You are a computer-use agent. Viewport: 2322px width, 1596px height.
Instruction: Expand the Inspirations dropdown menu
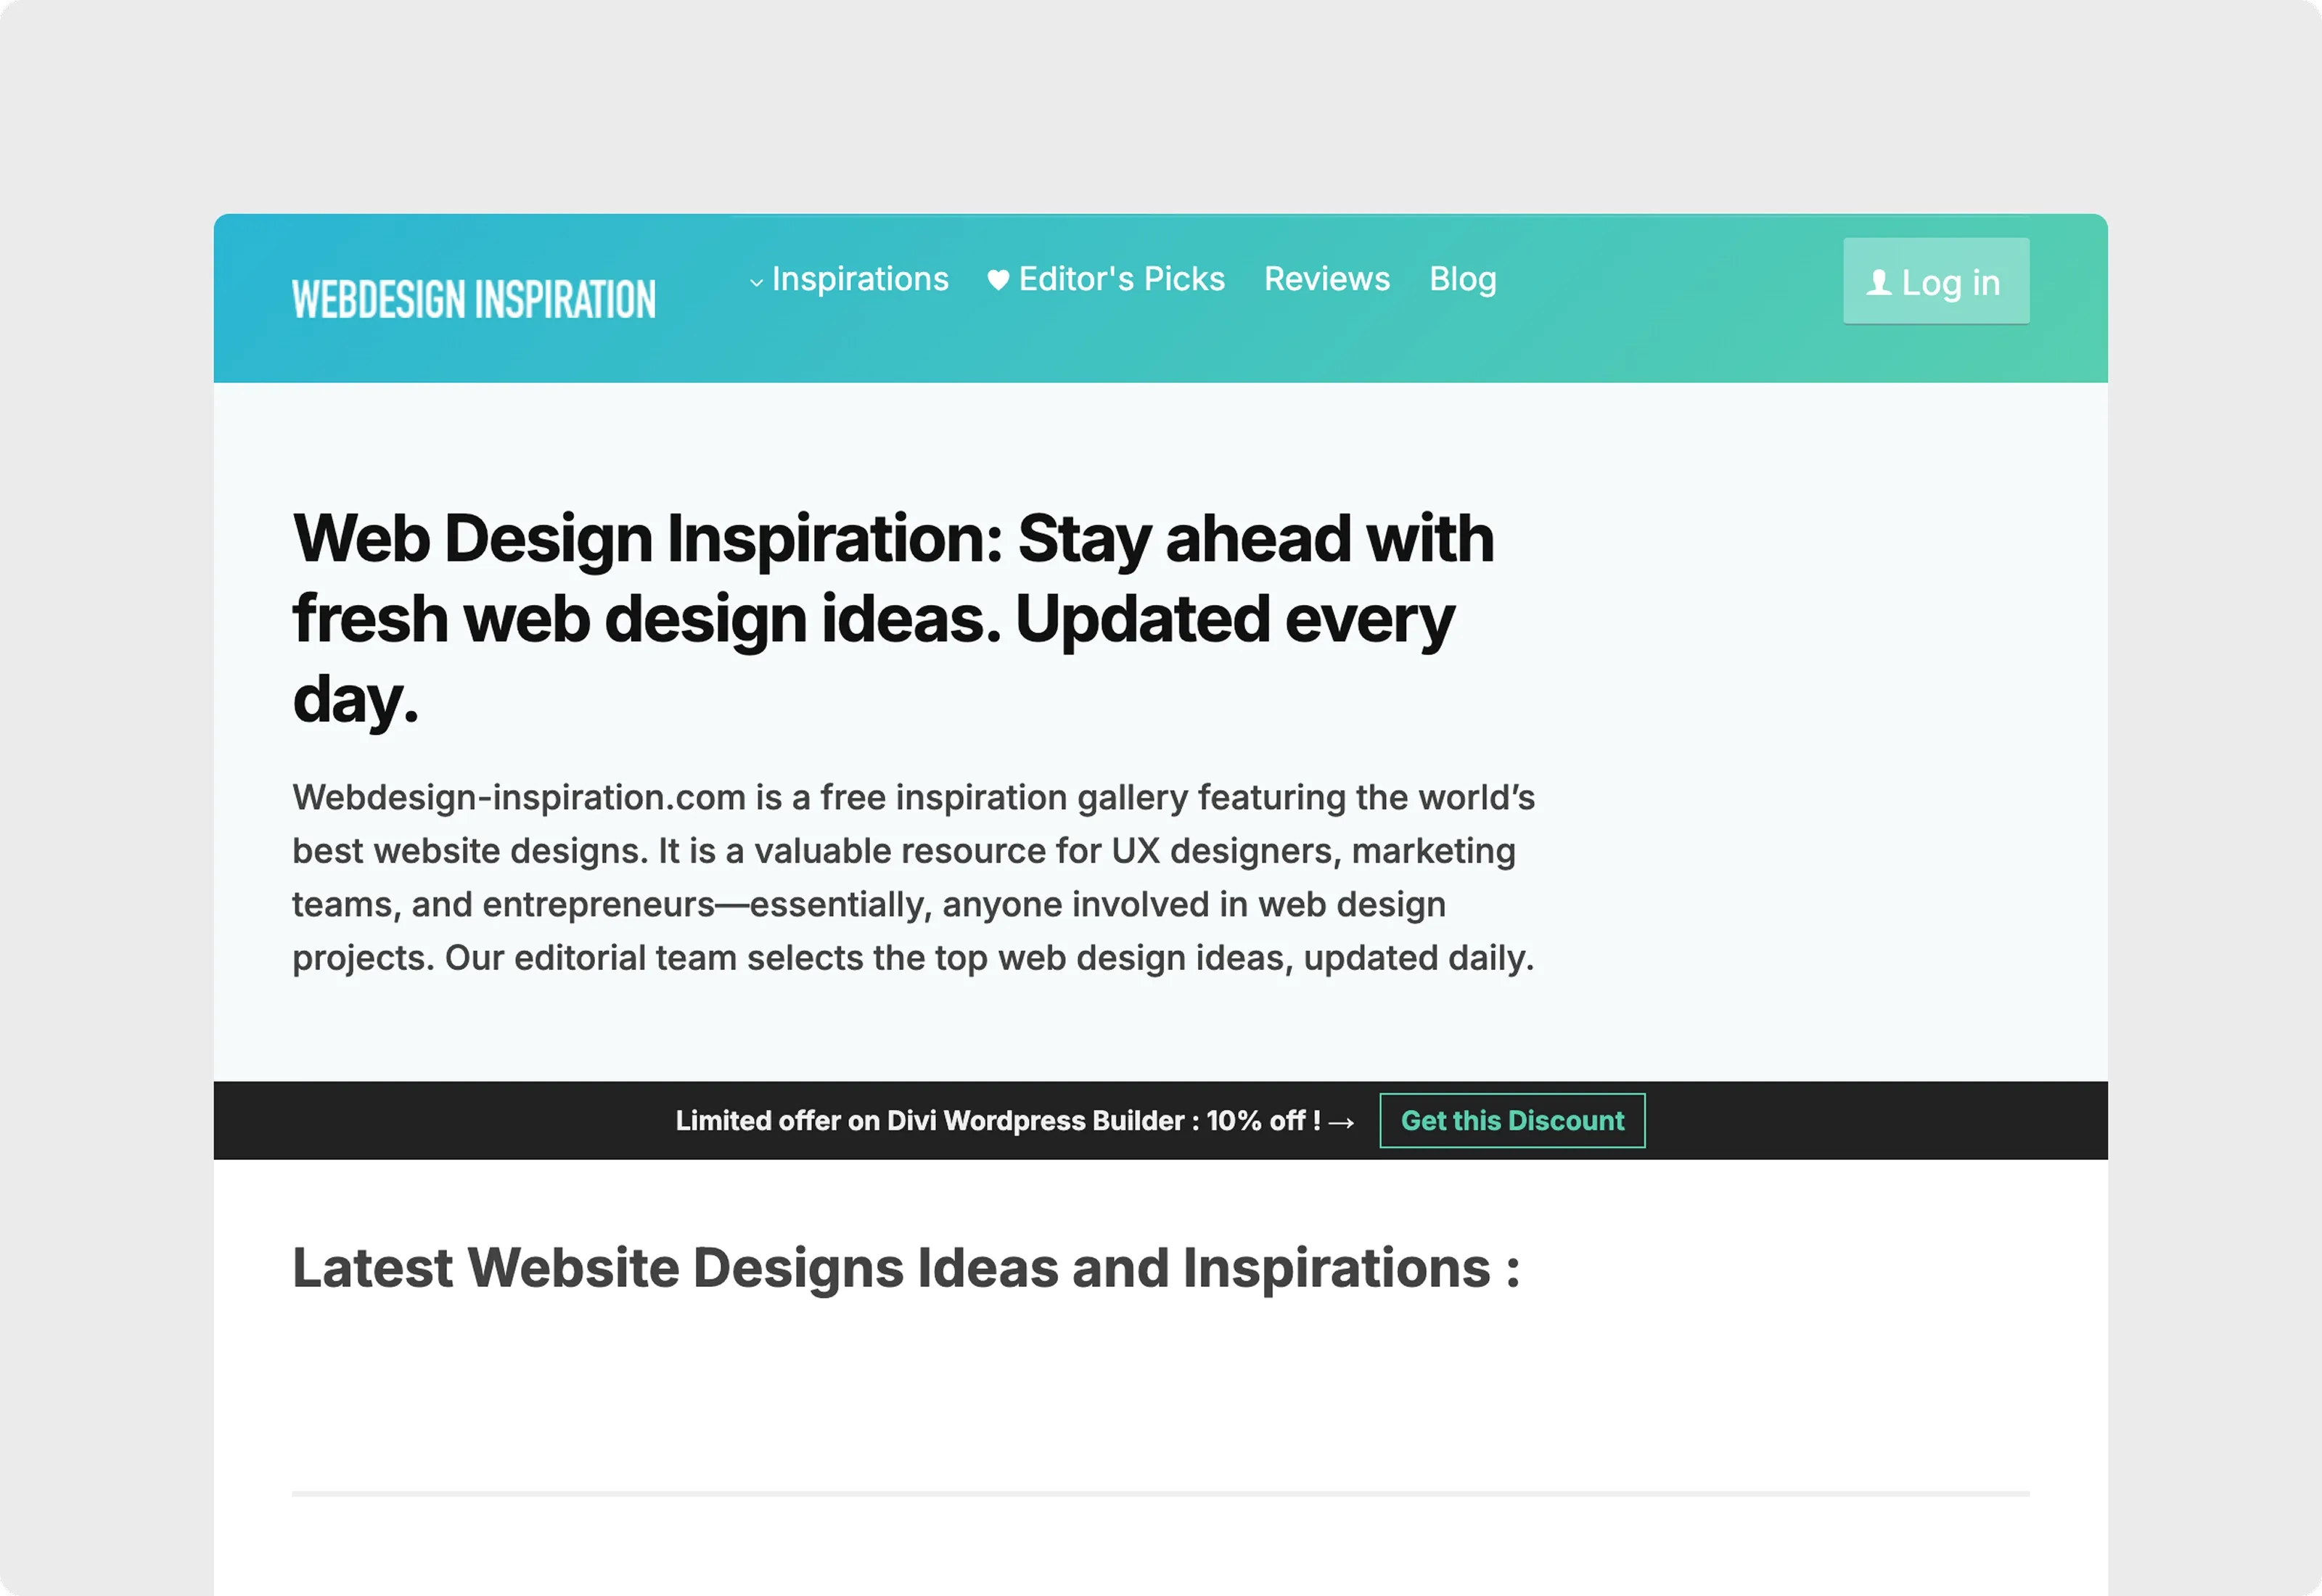[x=860, y=280]
